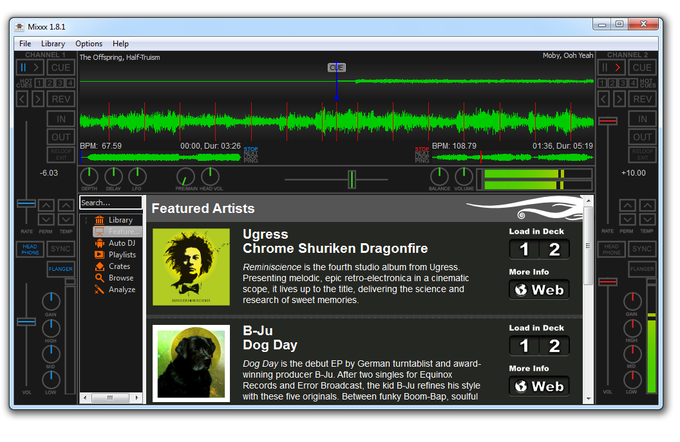Click sidebar horizontal scrollbar right arrow
The image size is (680, 442).
coord(137,397)
